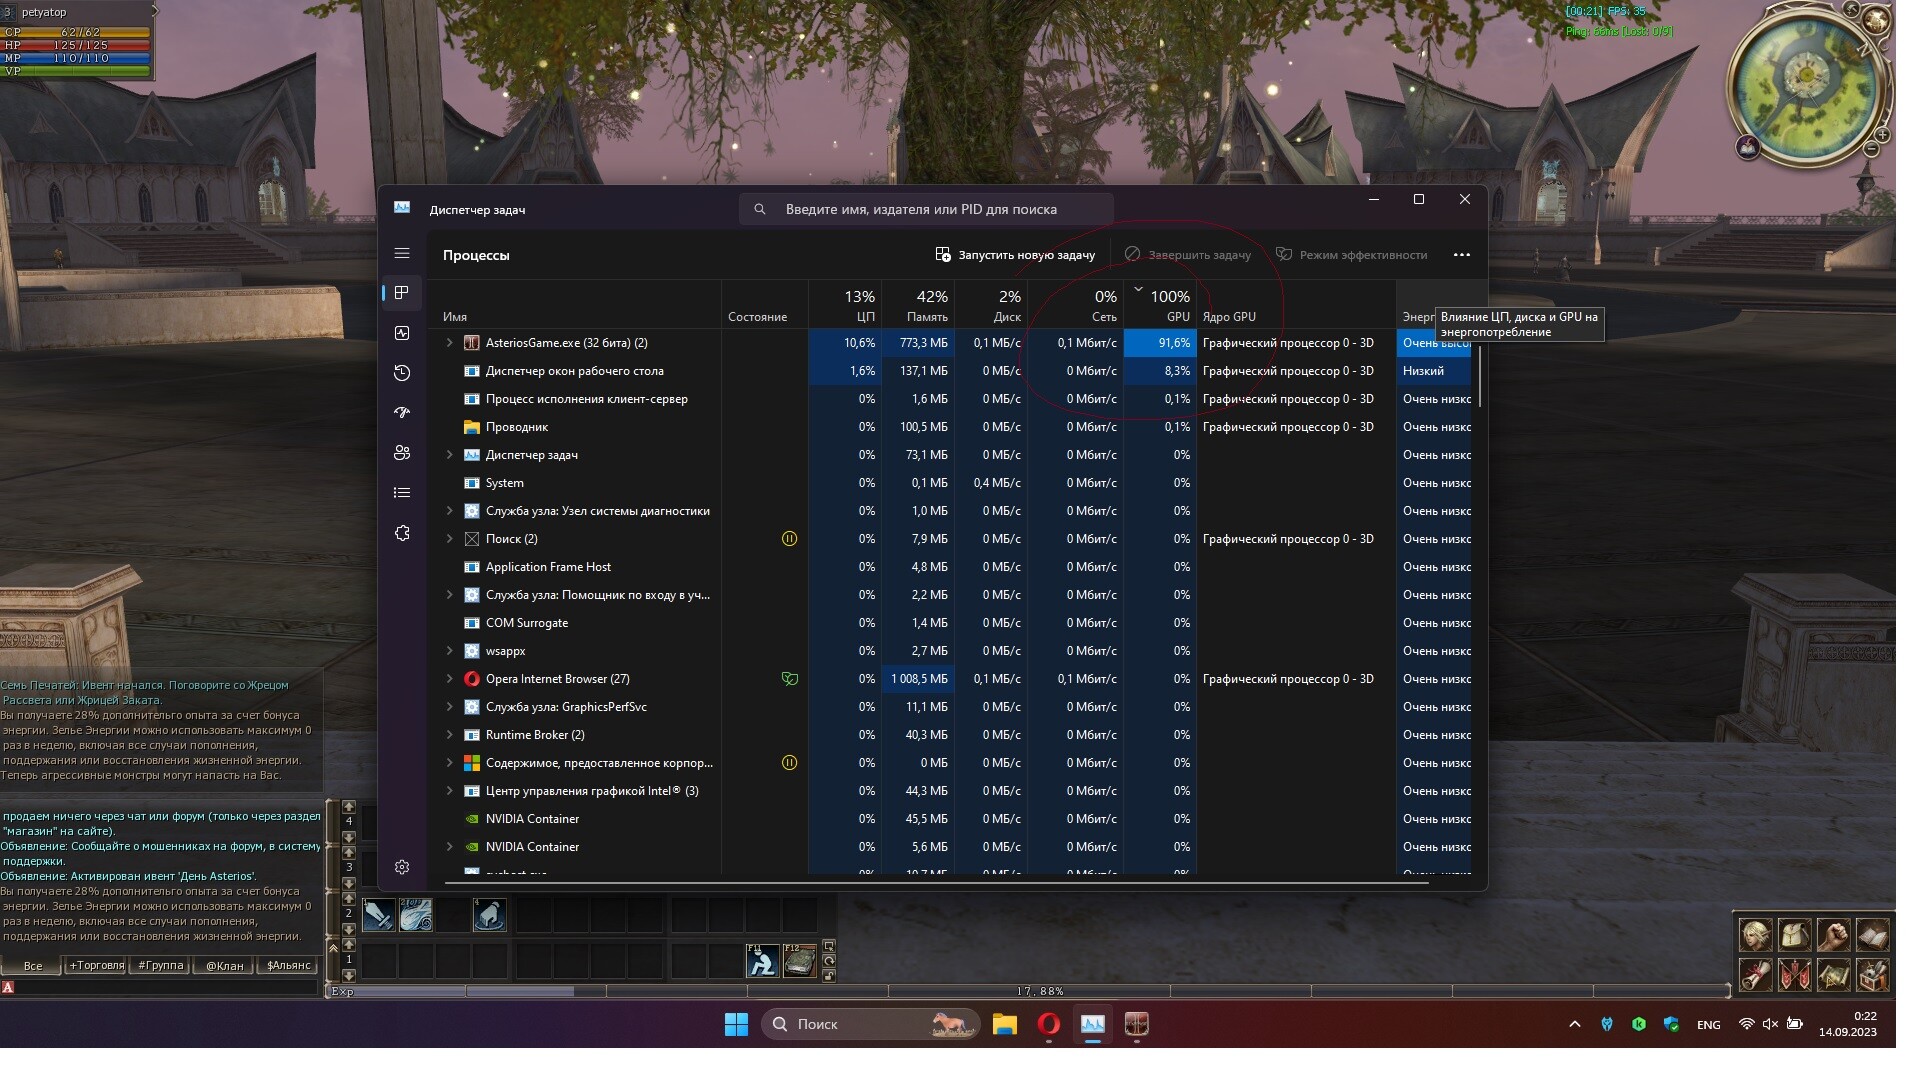
Task: Sort by Ядро GPU column header
Action: [x=1296, y=305]
